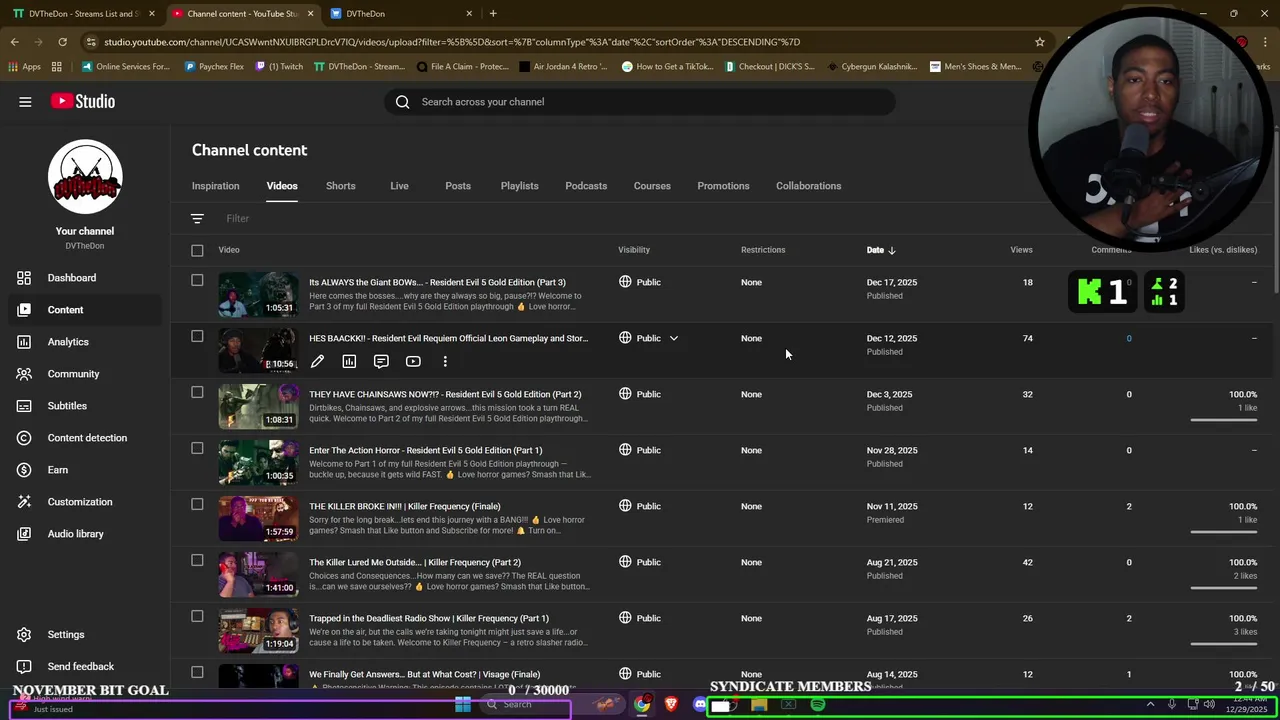Open Community in the sidebar
The width and height of the screenshot is (1280, 720).
(73, 374)
